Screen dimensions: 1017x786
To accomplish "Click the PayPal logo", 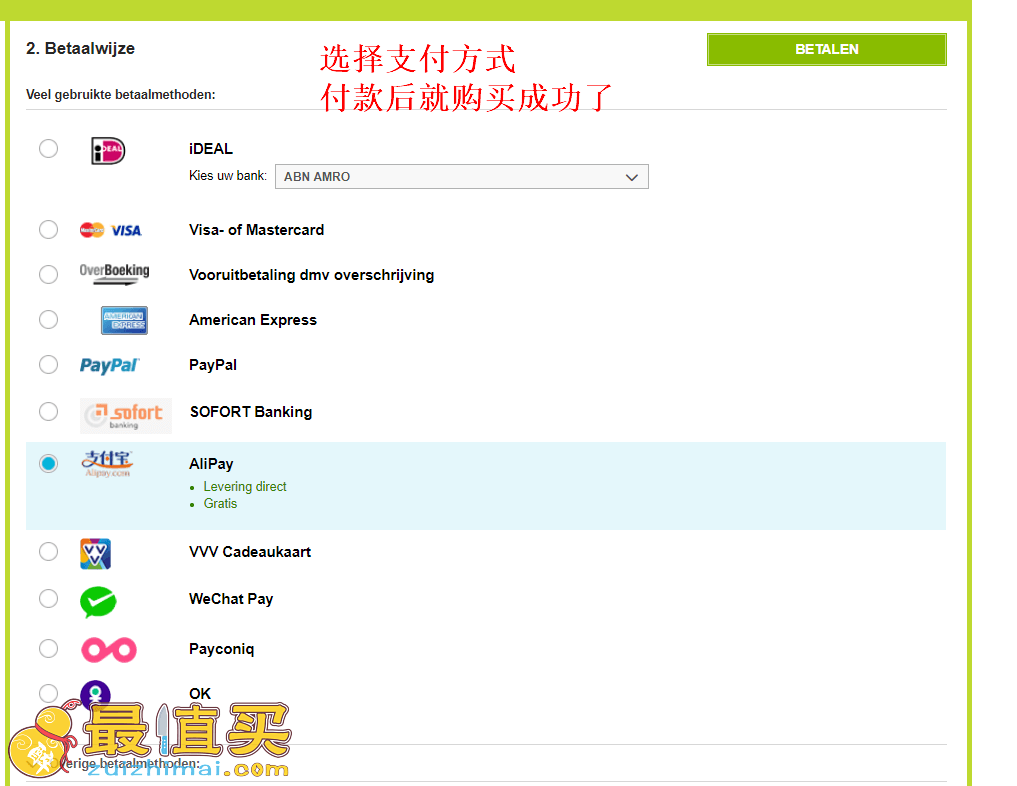I will click(109, 366).
